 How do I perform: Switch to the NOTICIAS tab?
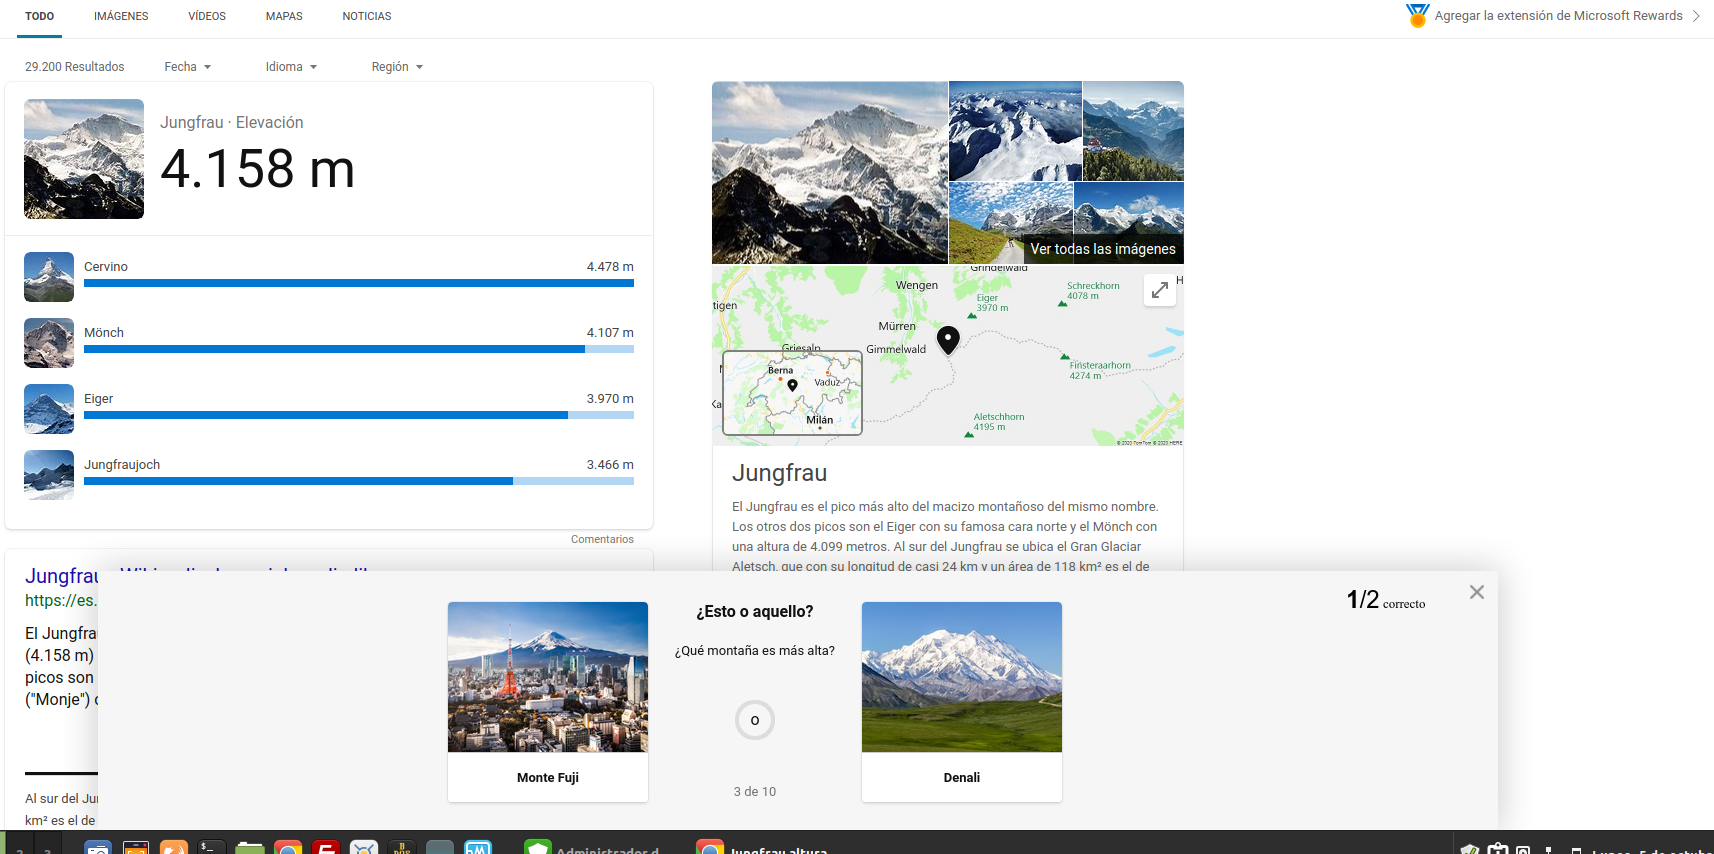pyautogui.click(x=366, y=16)
